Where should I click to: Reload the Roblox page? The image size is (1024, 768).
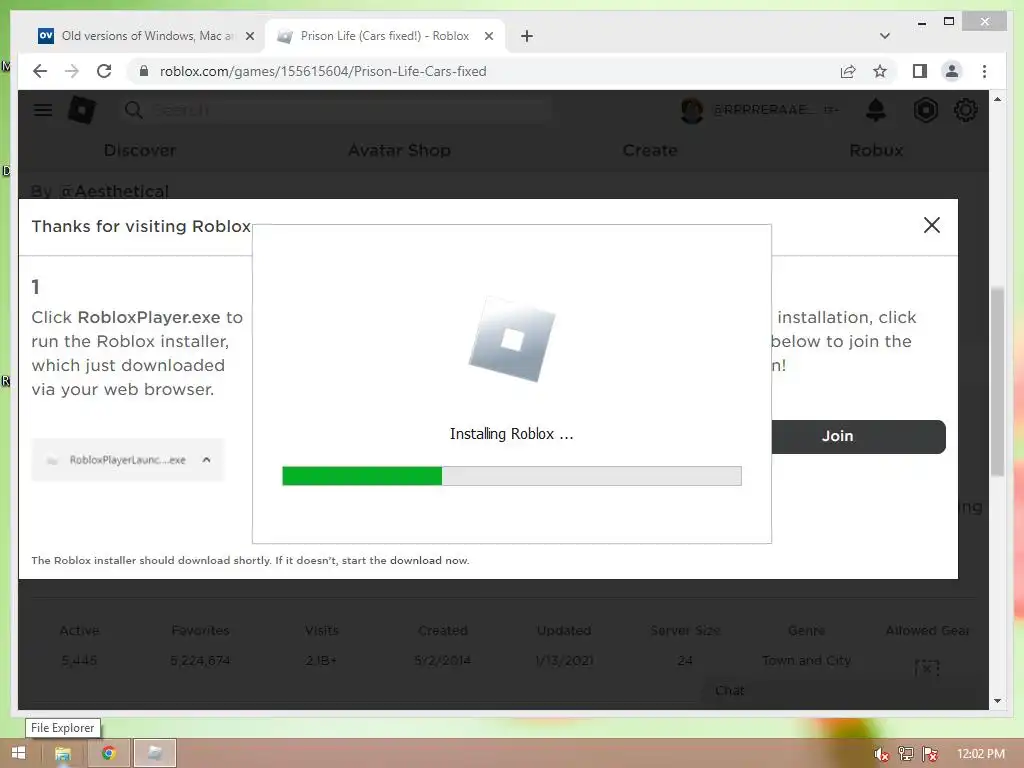[104, 71]
